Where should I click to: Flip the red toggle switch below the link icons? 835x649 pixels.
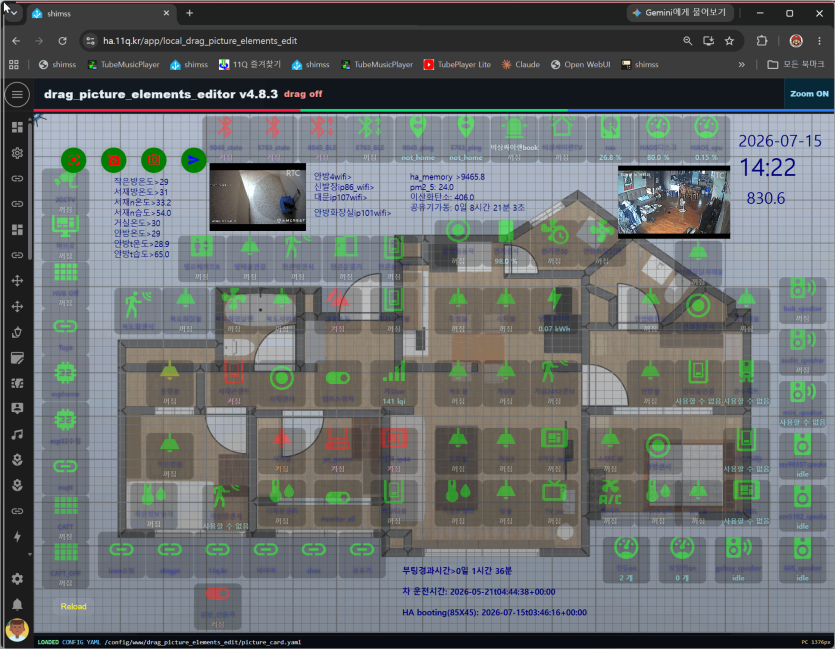tap(218, 594)
